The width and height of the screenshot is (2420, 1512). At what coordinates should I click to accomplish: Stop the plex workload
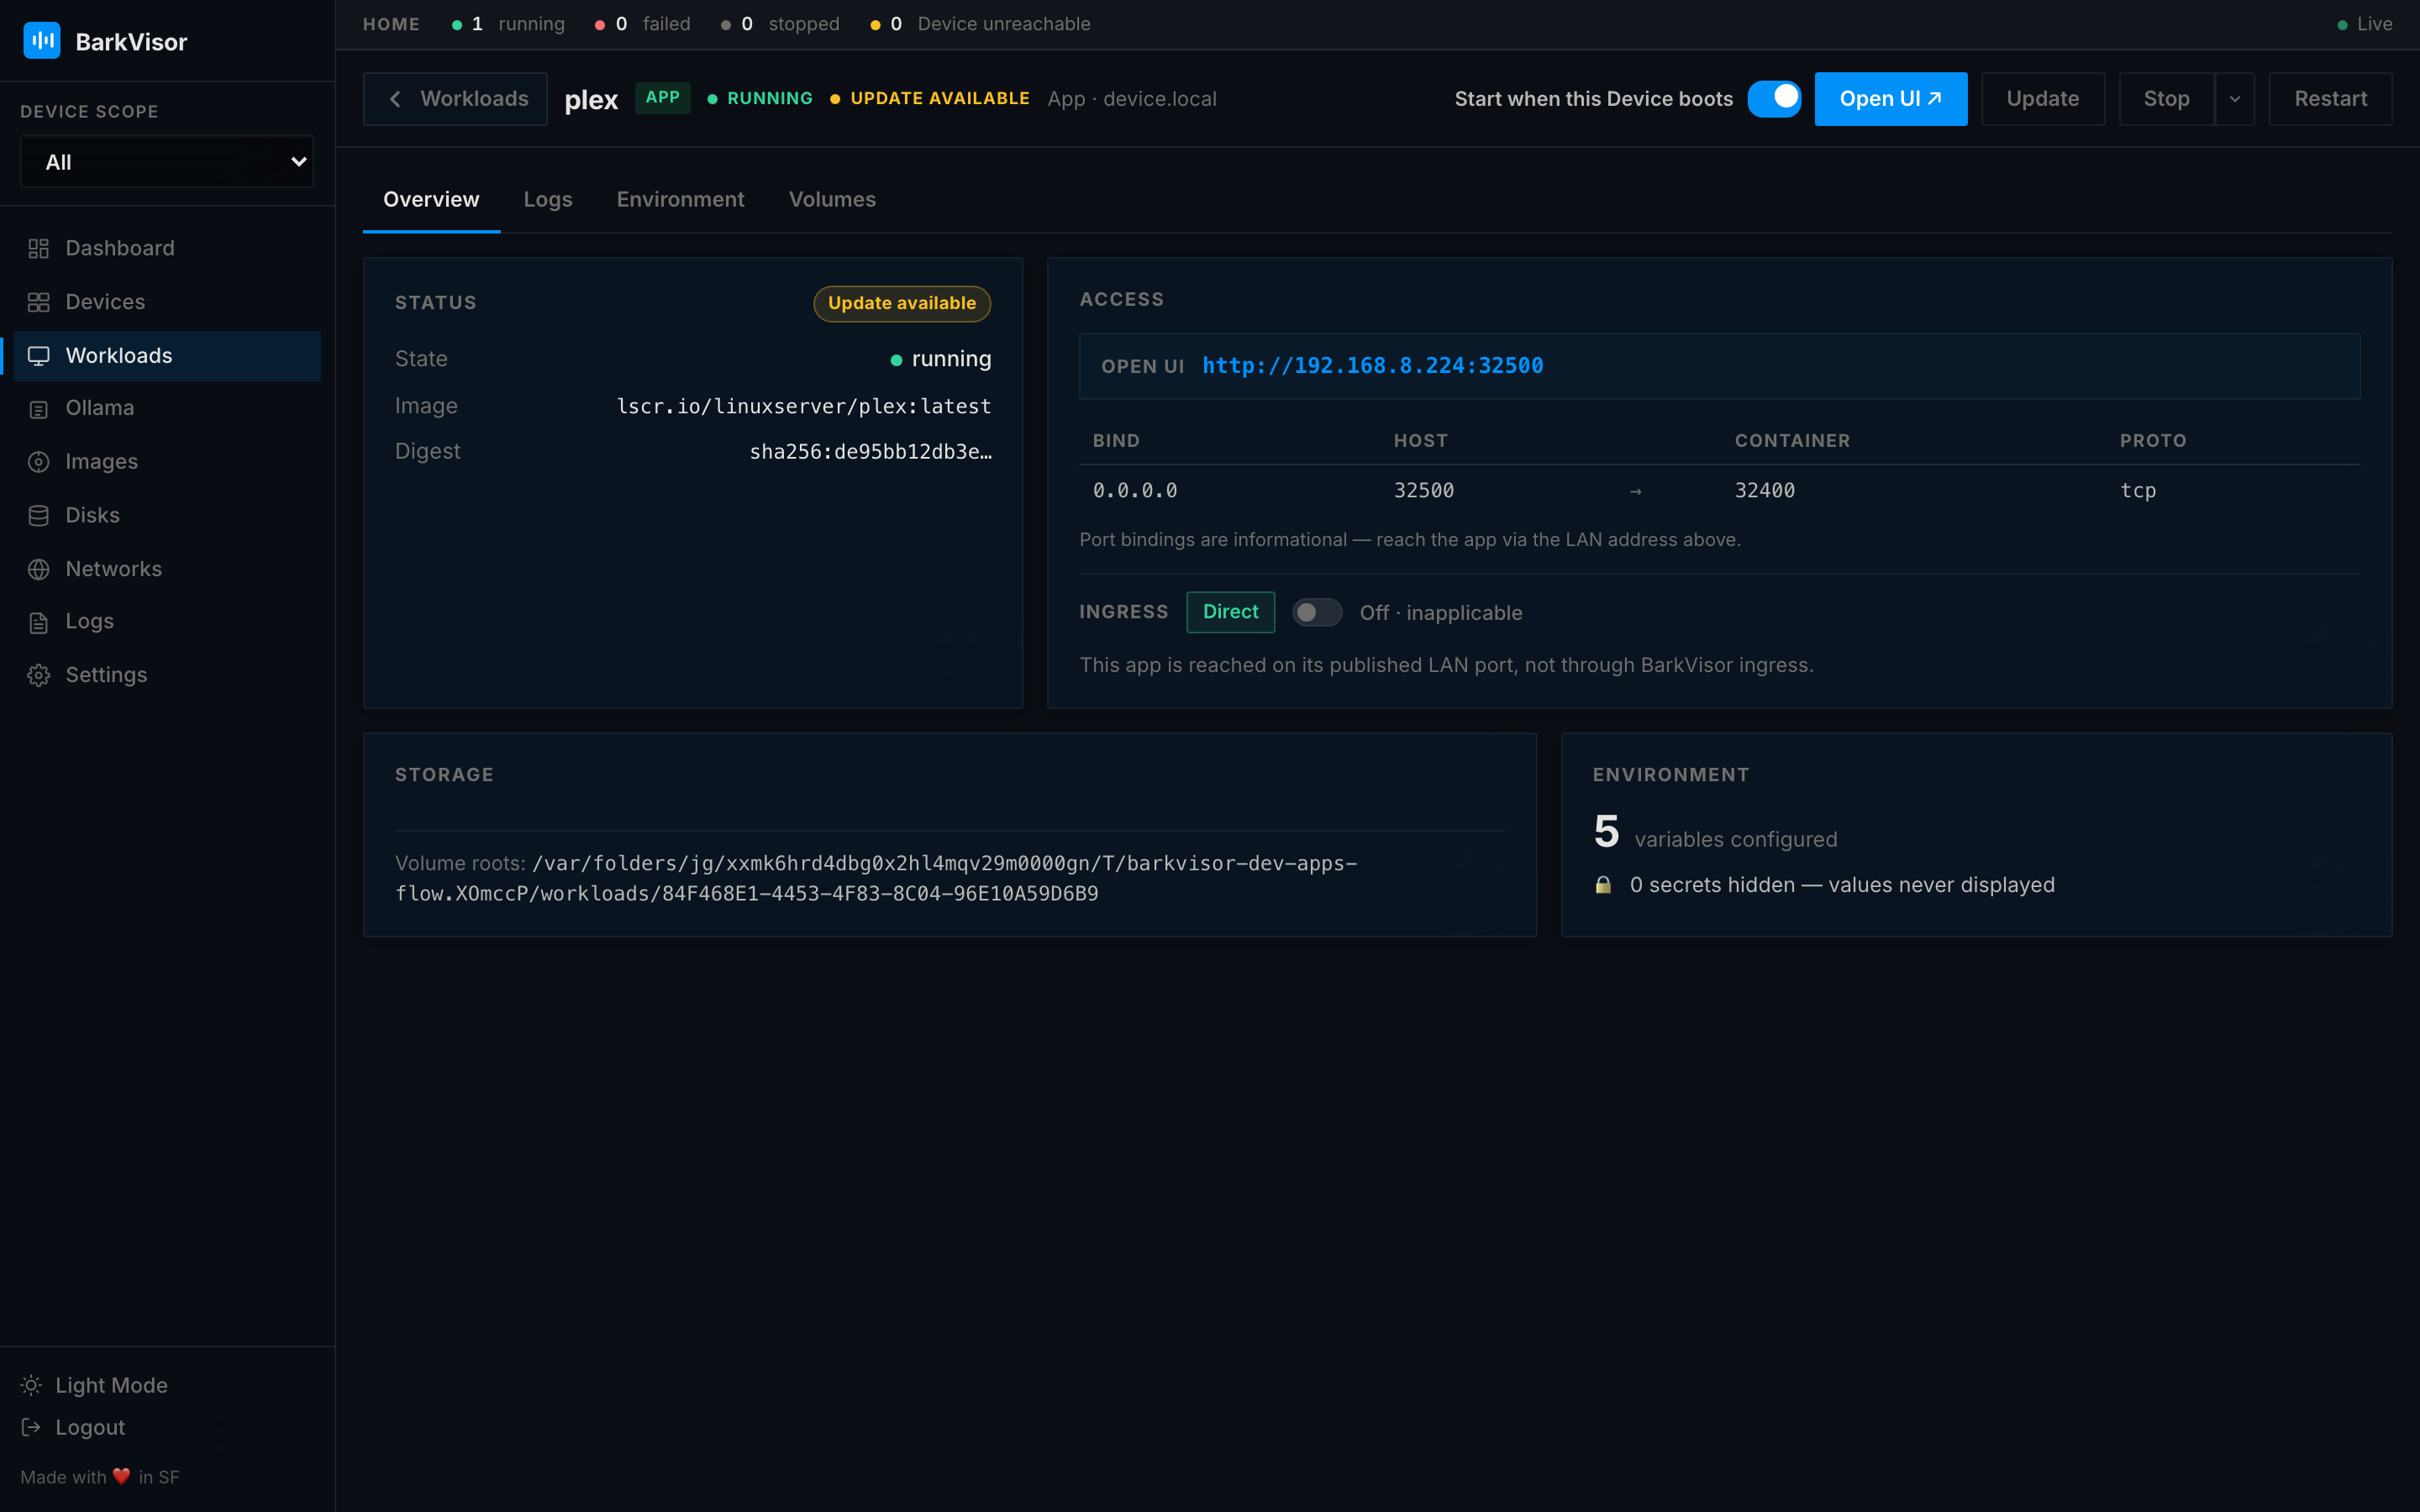(x=2166, y=99)
